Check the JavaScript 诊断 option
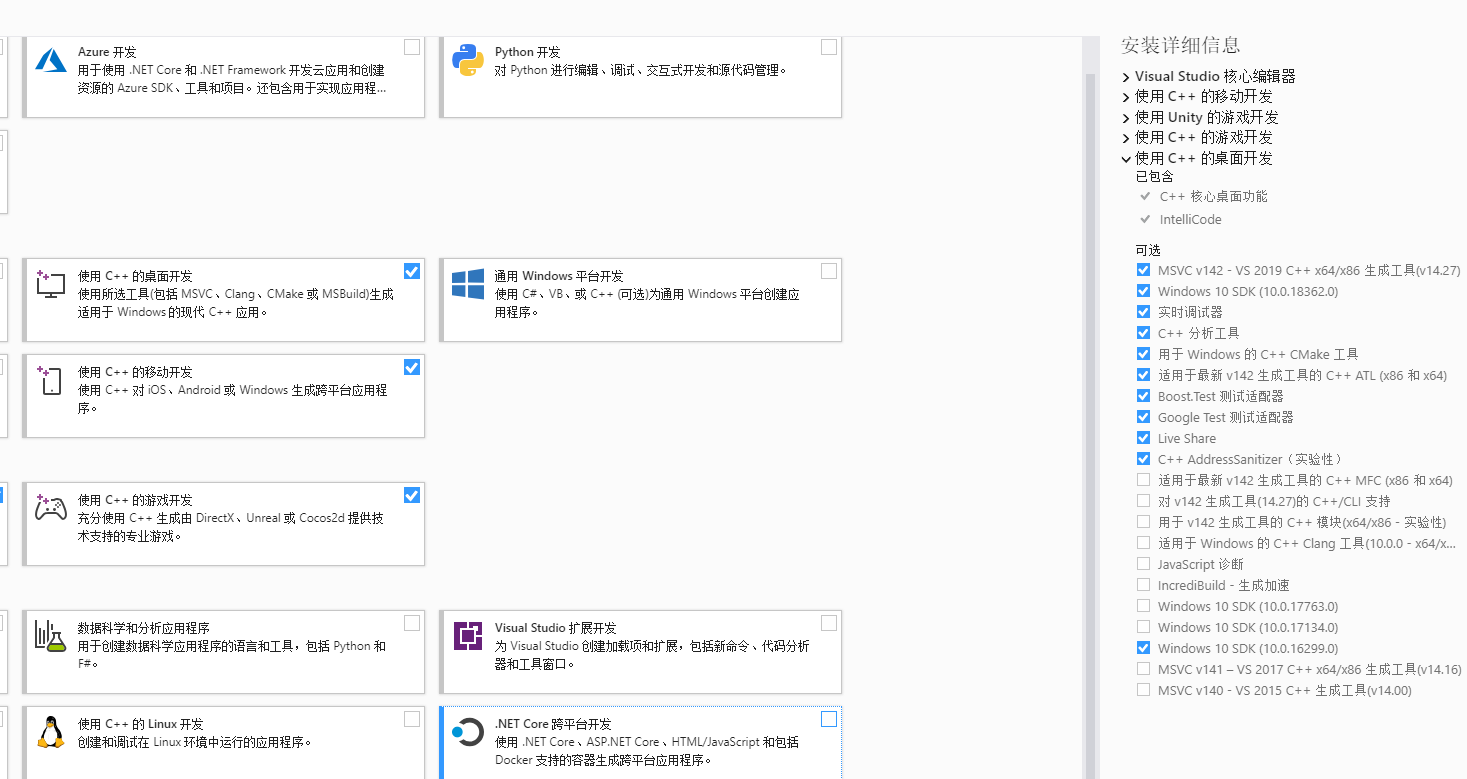This screenshot has height=779, width=1467. tap(1143, 564)
